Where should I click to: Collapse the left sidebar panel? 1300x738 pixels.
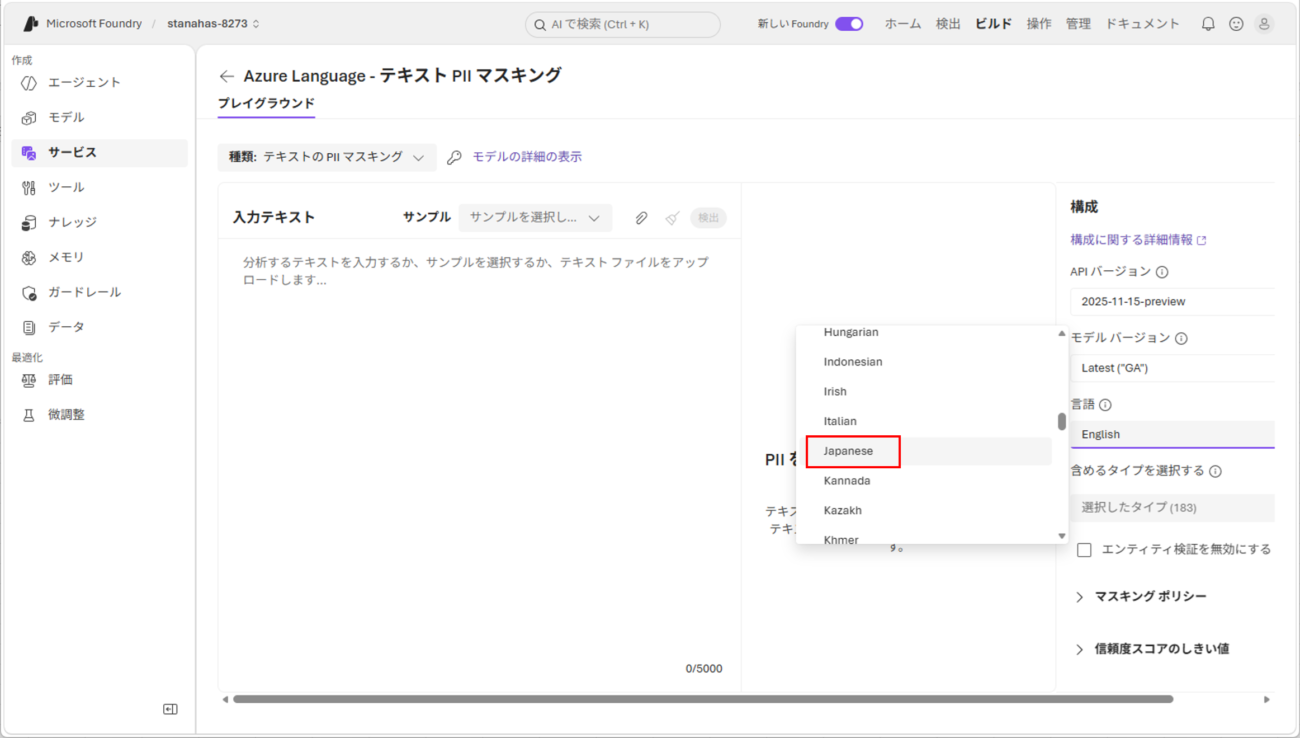click(170, 709)
